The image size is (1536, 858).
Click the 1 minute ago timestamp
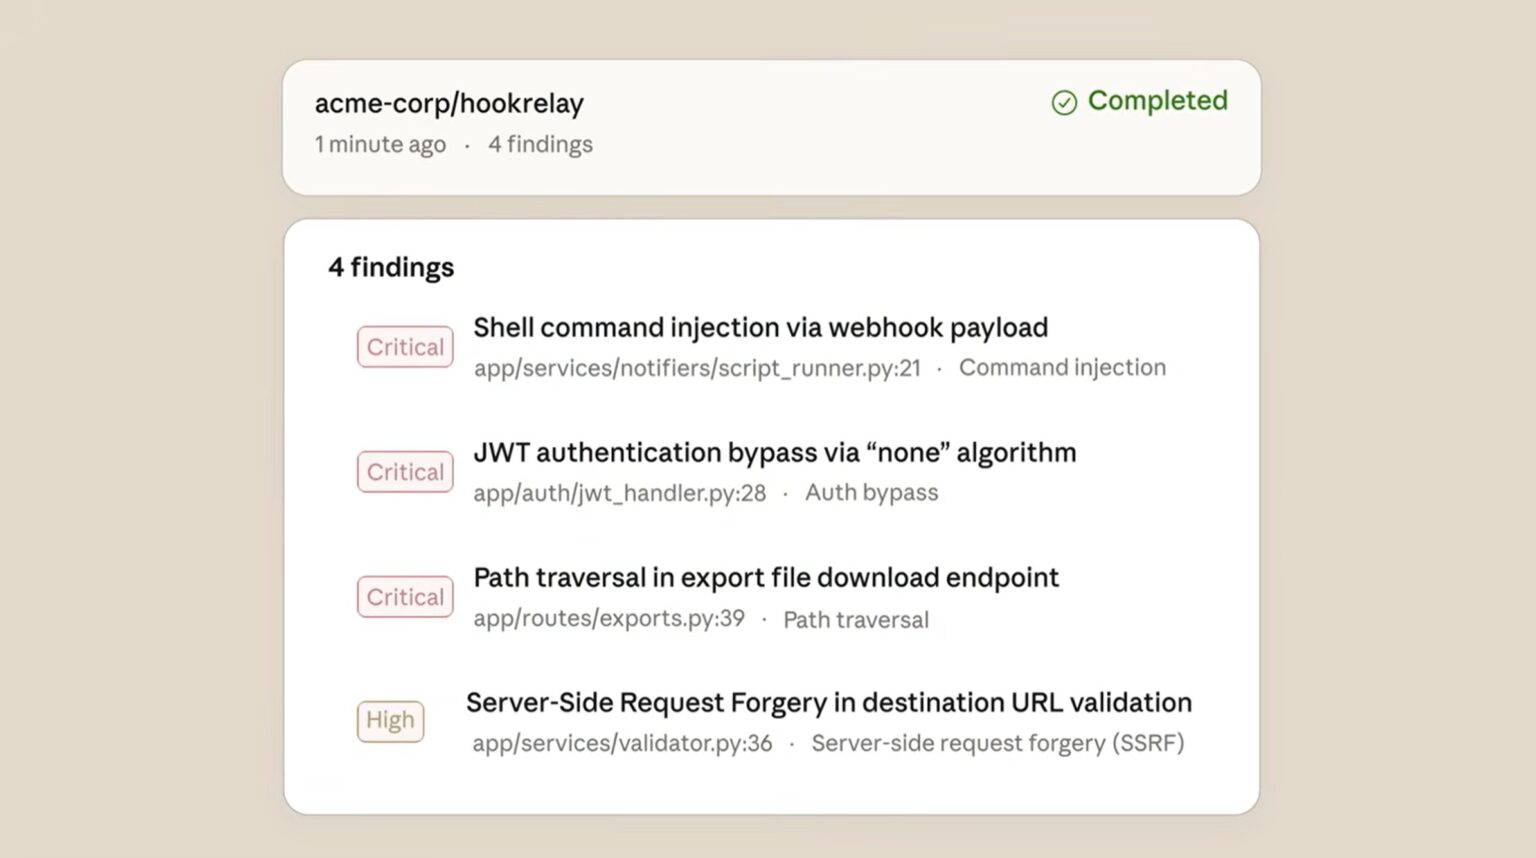(380, 144)
